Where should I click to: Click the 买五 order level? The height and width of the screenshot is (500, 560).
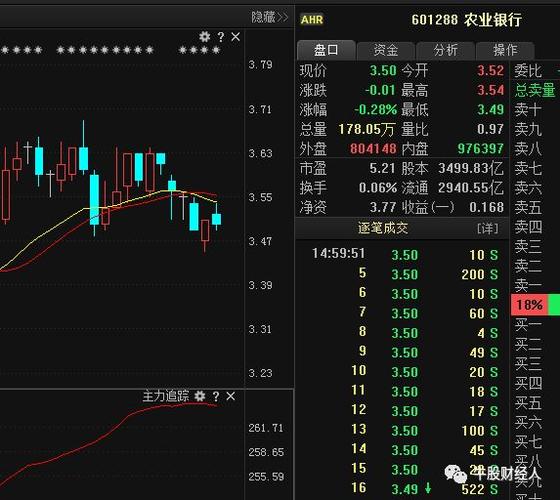(528, 403)
